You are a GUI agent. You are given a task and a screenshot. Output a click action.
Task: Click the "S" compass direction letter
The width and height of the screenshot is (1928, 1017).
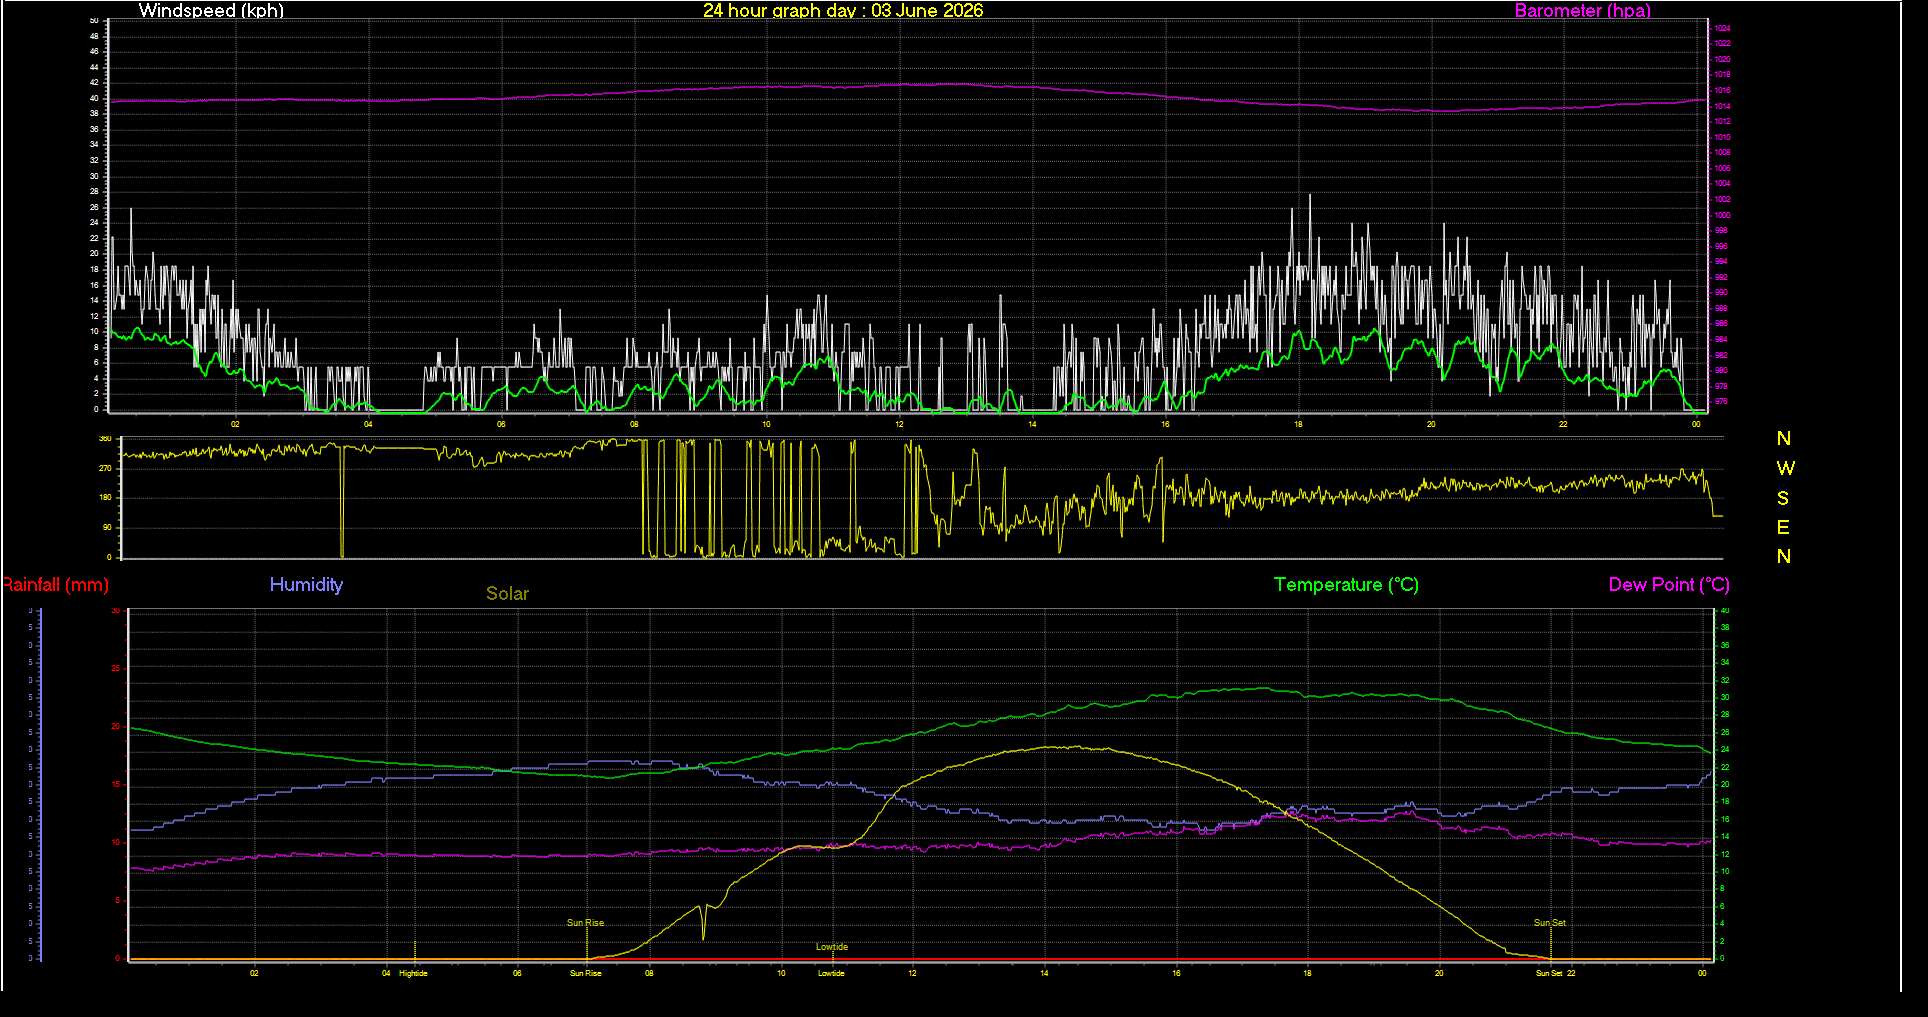tap(1783, 498)
